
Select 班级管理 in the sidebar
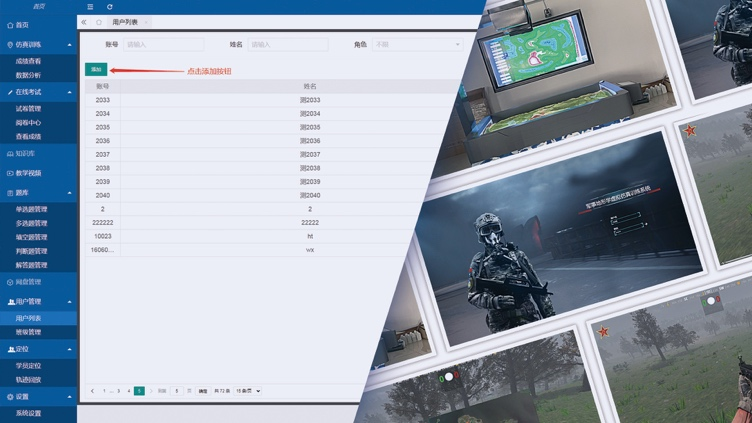click(x=28, y=332)
